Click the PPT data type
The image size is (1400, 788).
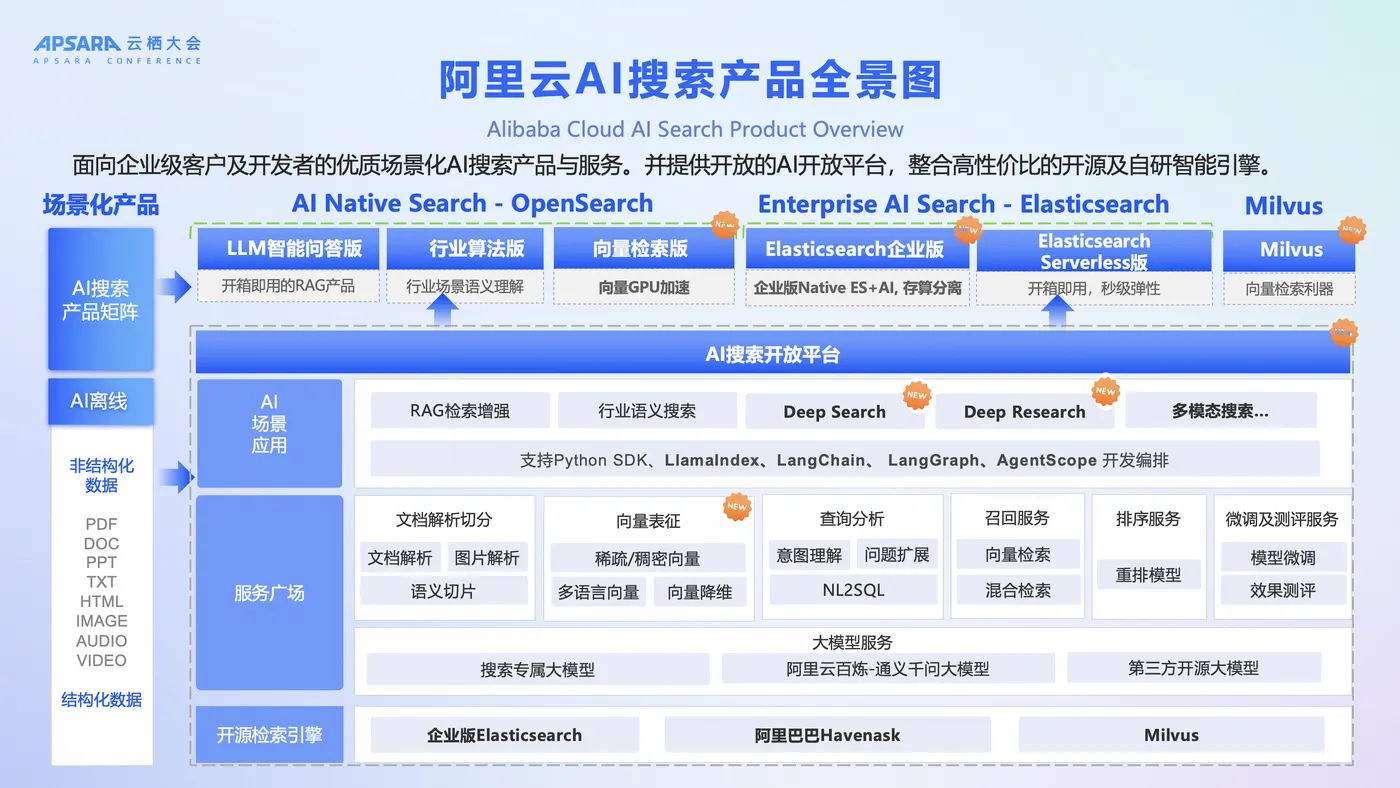pos(101,563)
